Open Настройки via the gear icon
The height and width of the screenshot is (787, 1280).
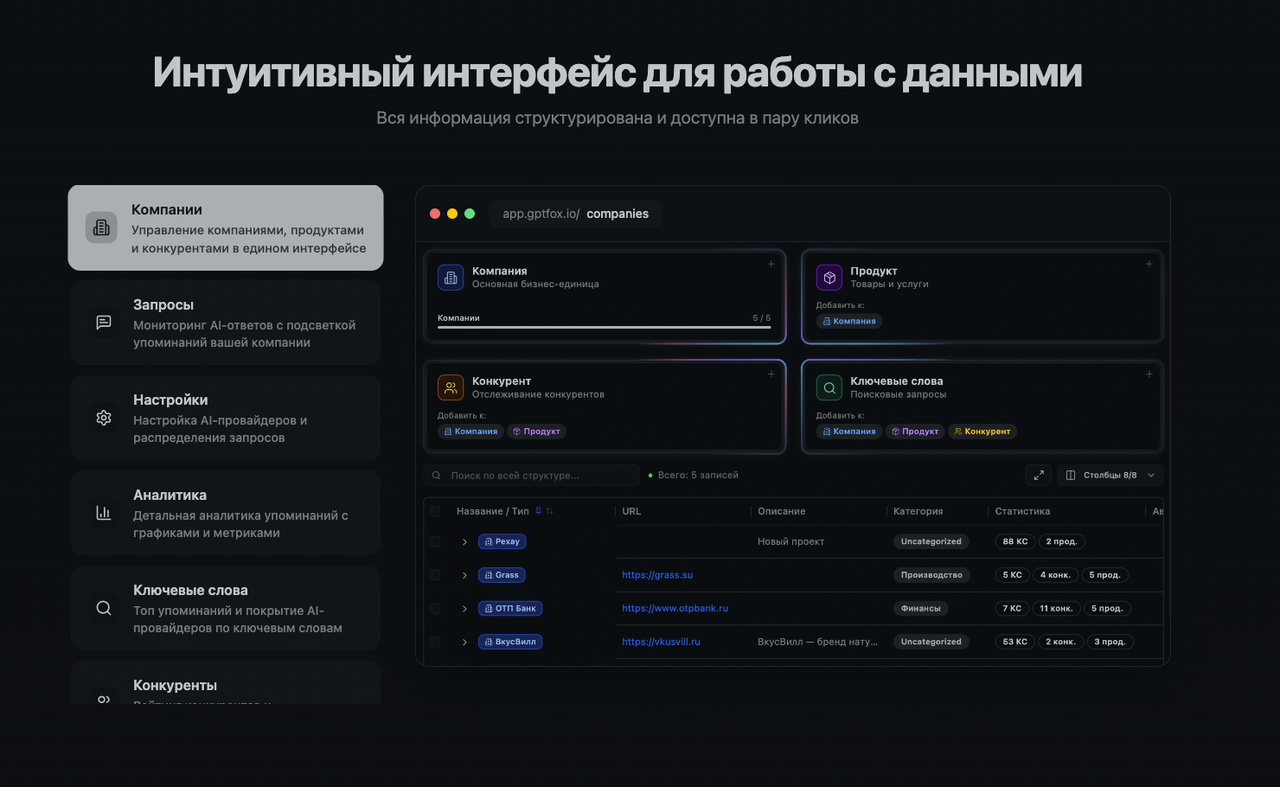click(103, 417)
